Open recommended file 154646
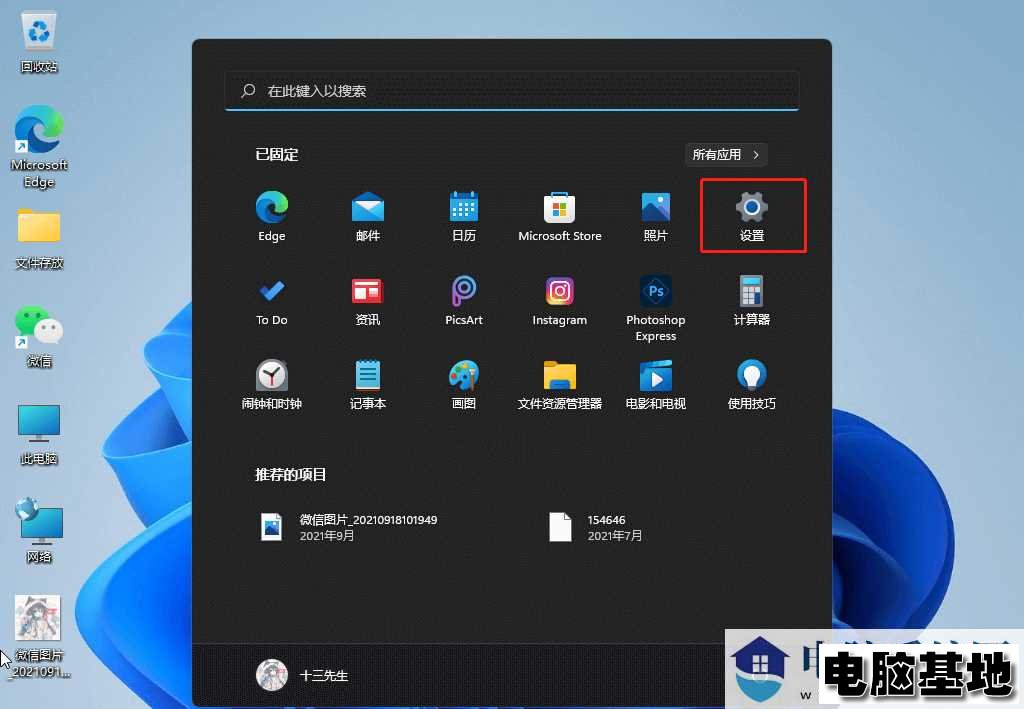 pyautogui.click(x=595, y=528)
